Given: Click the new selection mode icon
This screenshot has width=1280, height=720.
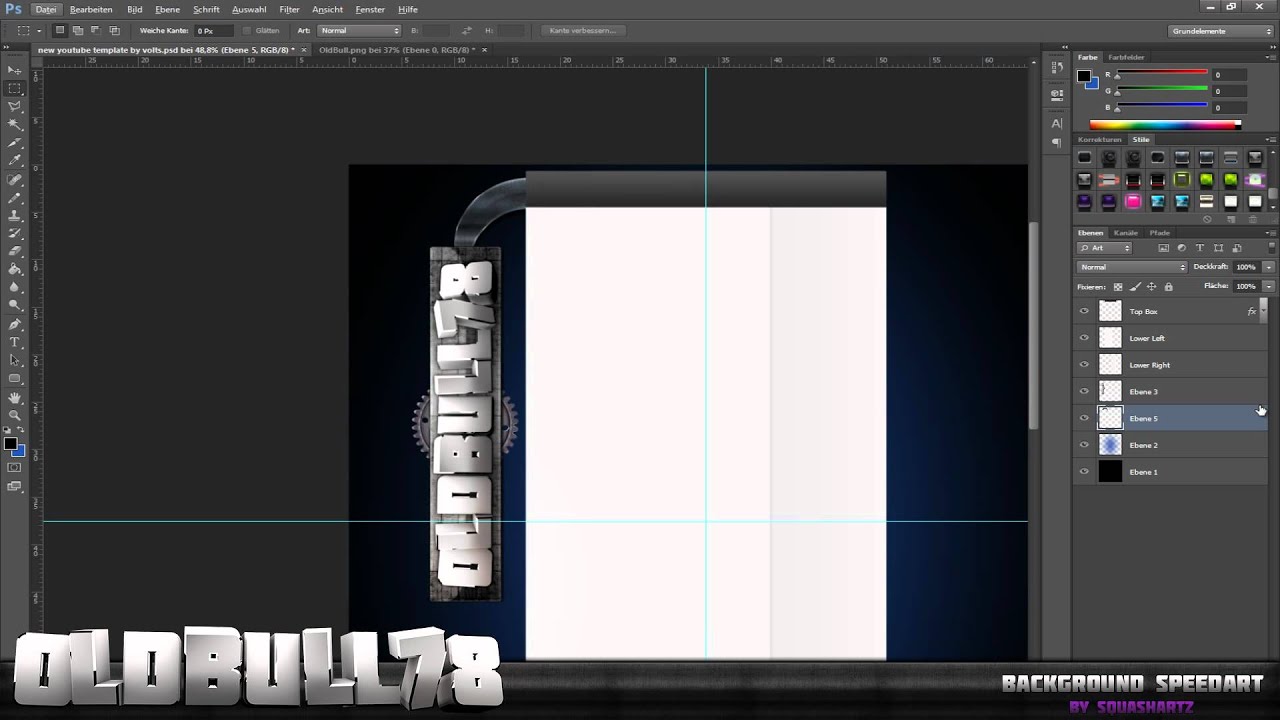Looking at the screenshot, I should [x=59, y=31].
